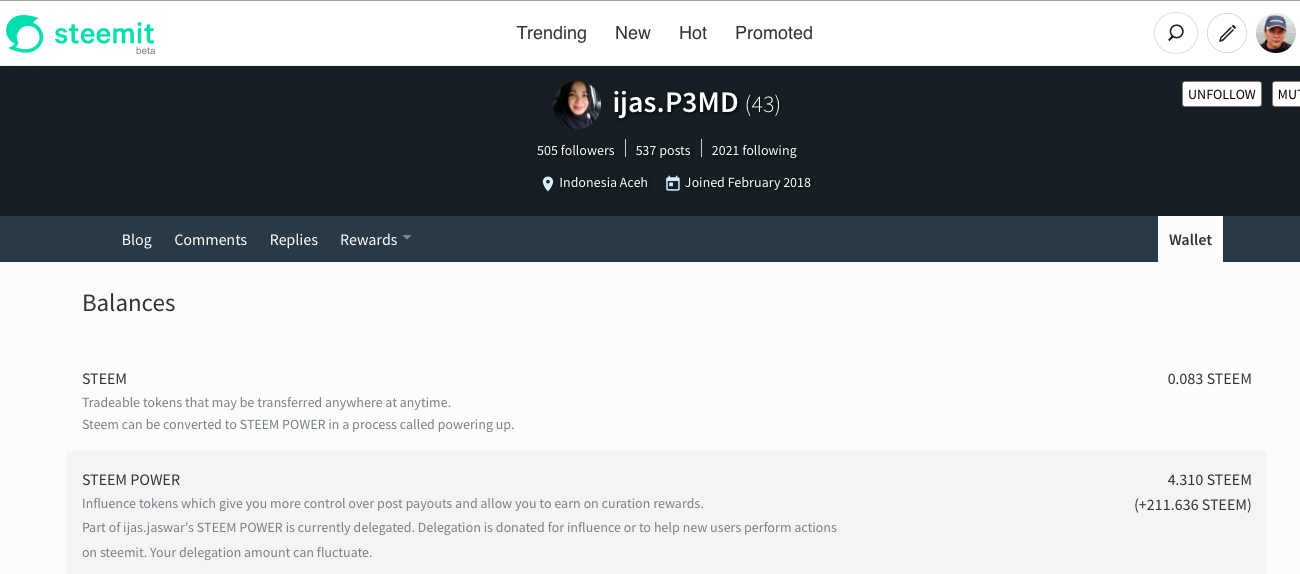Switch to the Wallet tab
The width and height of the screenshot is (1300, 574).
[x=1190, y=240]
